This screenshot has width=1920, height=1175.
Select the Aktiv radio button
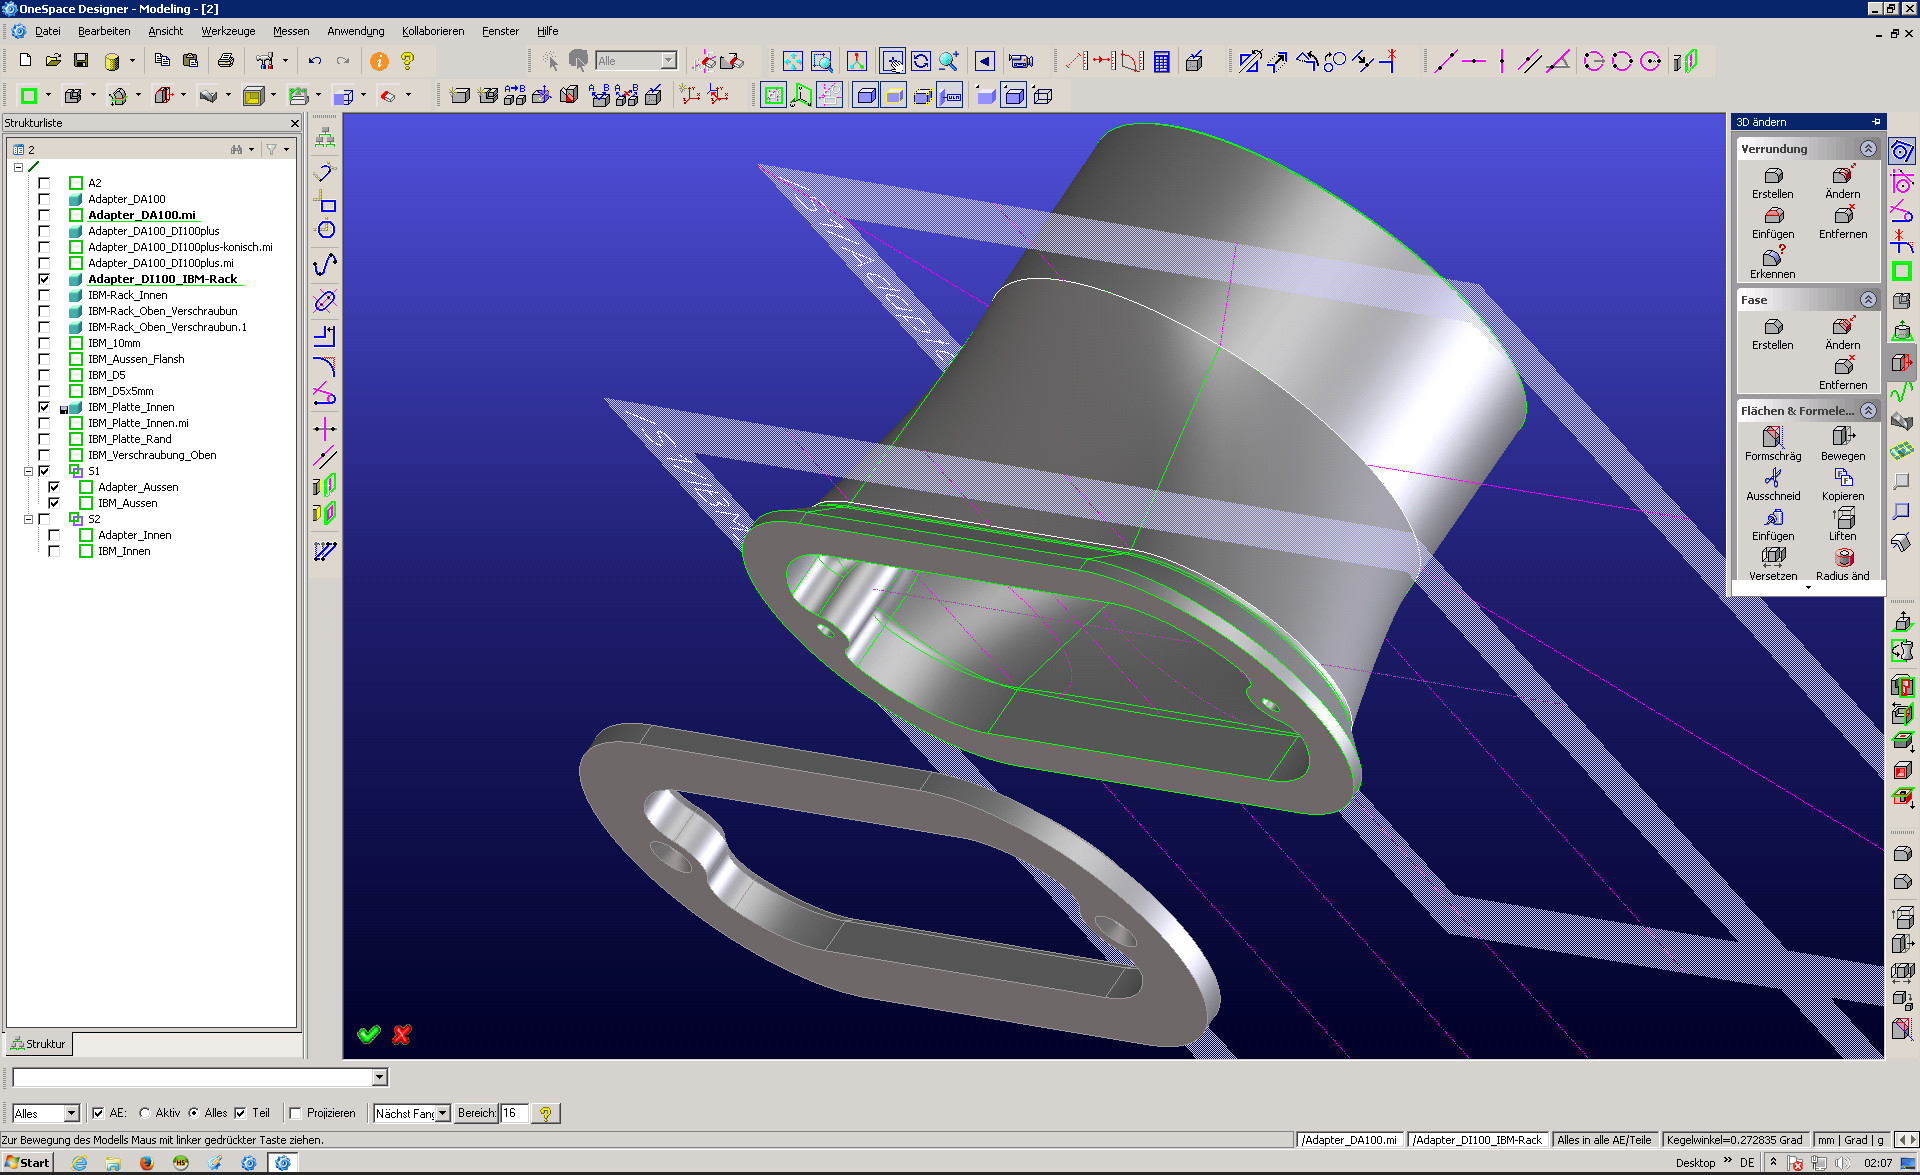click(x=145, y=1113)
